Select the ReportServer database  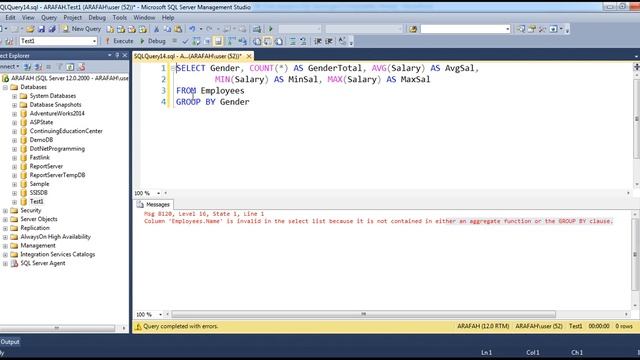click(x=46, y=167)
